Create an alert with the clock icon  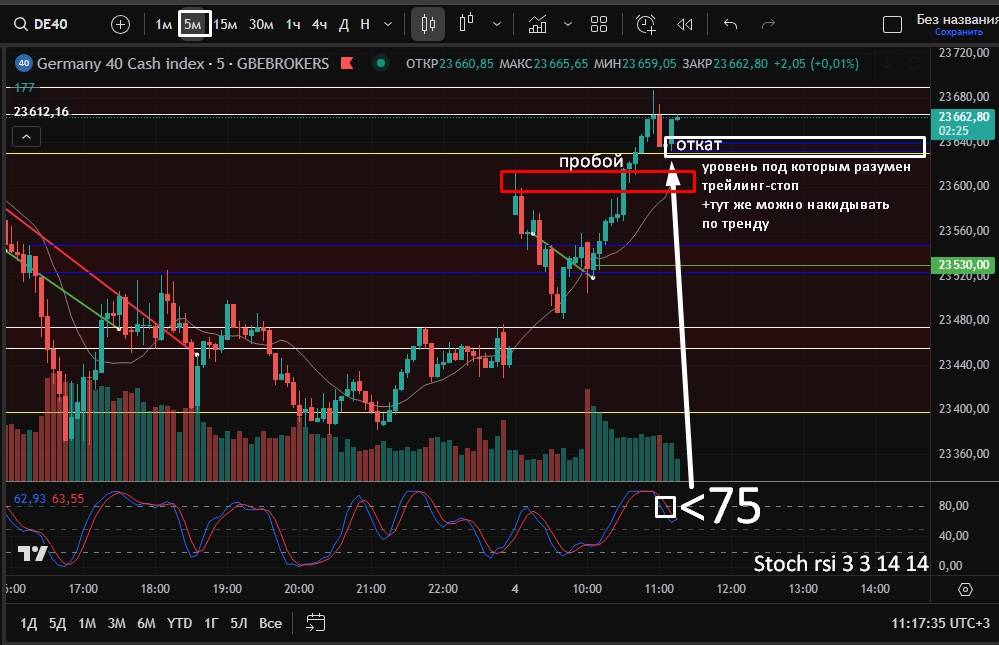pos(646,24)
